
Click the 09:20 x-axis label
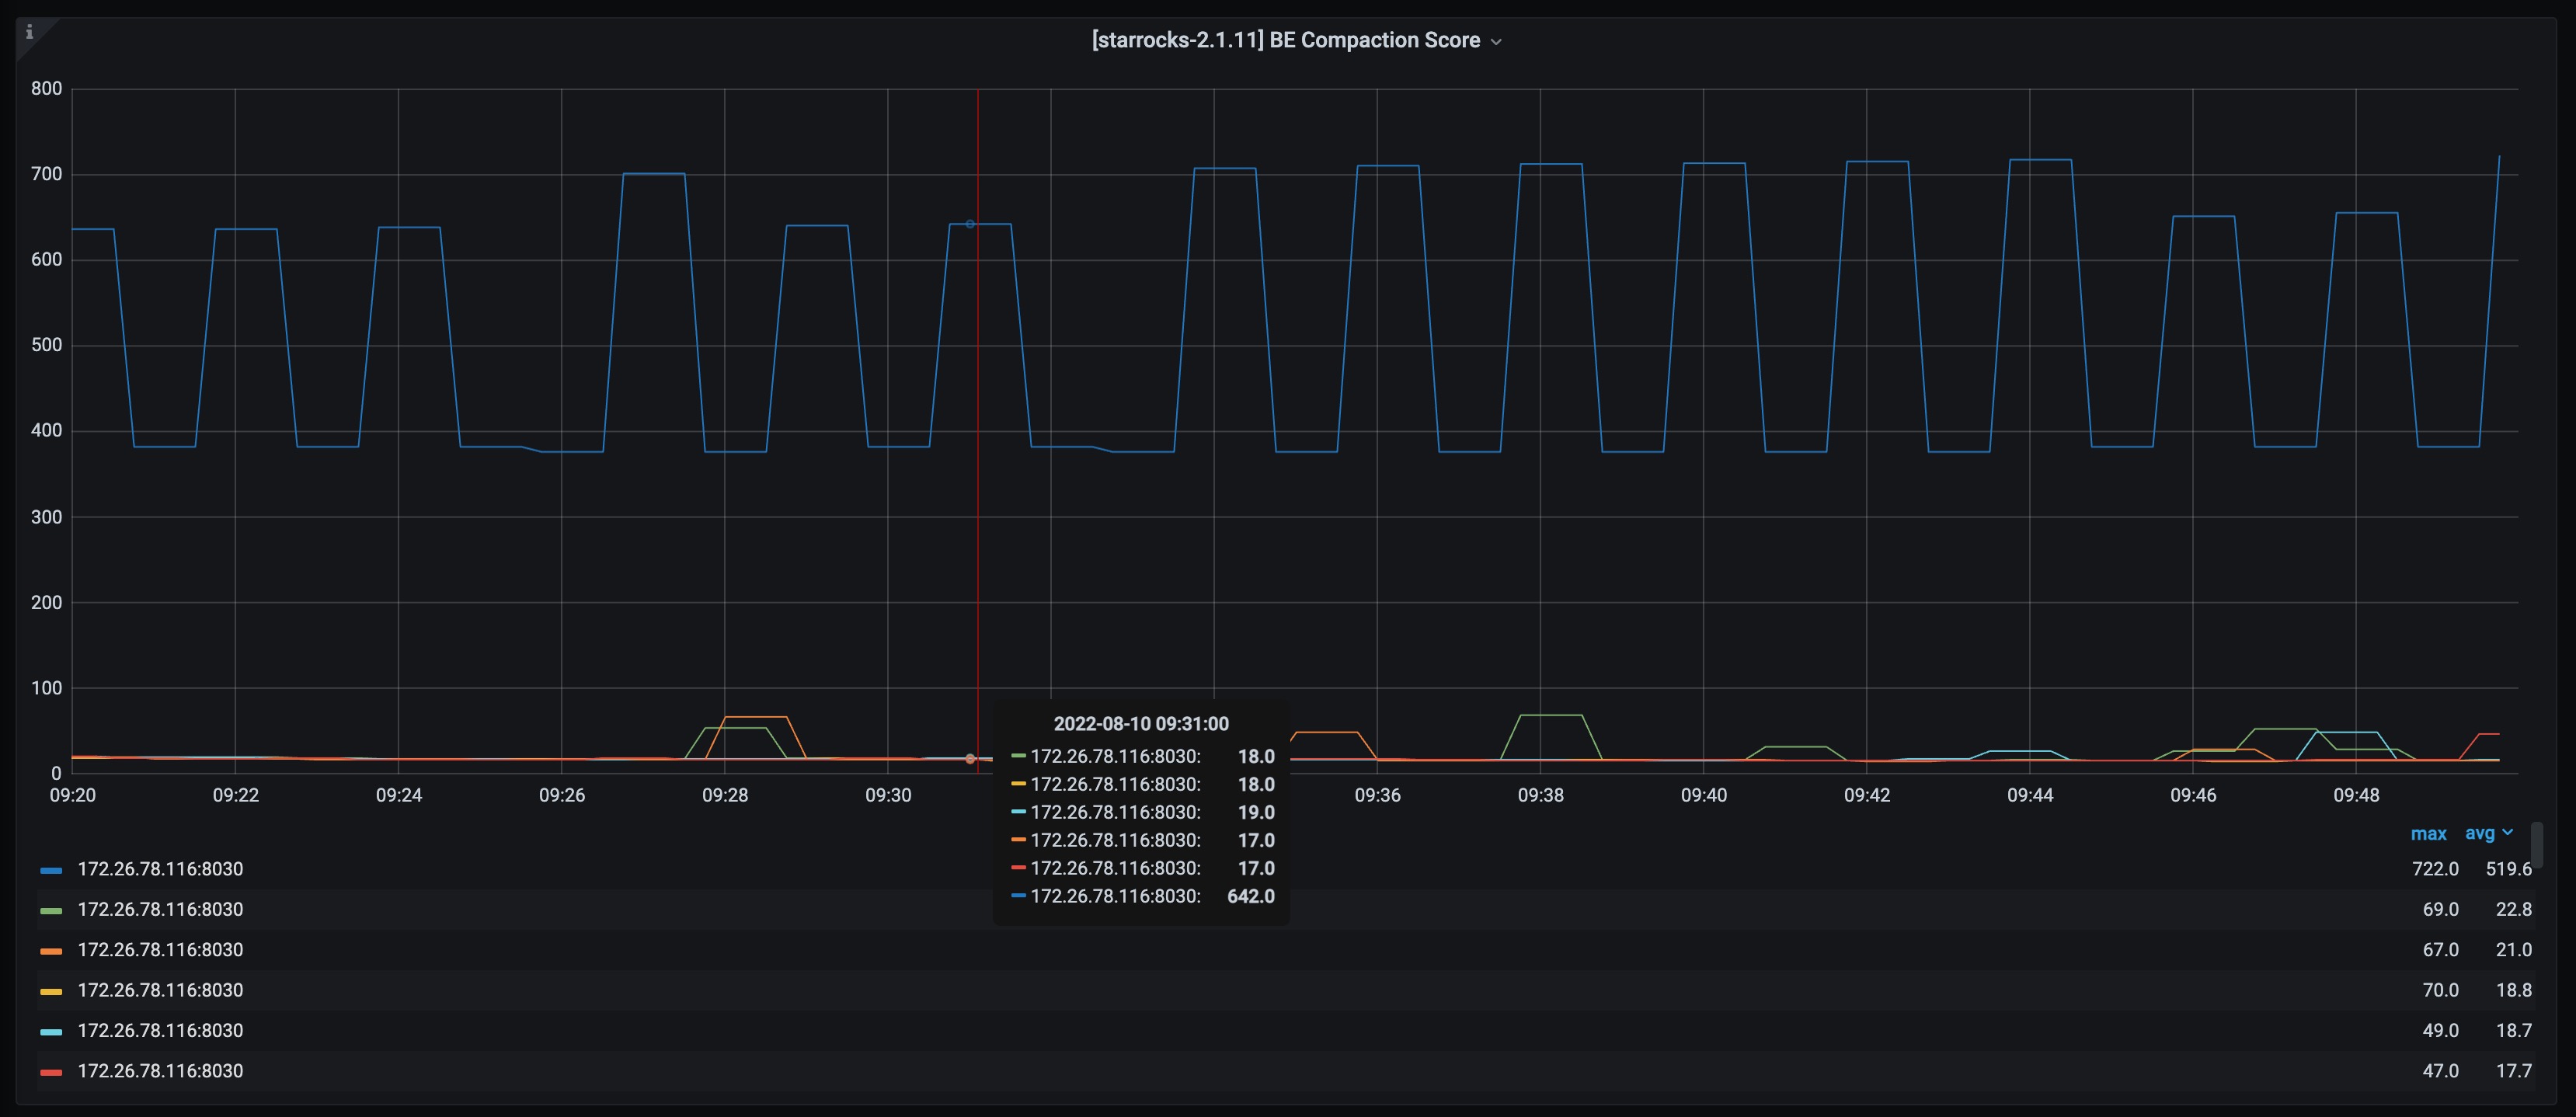73,795
